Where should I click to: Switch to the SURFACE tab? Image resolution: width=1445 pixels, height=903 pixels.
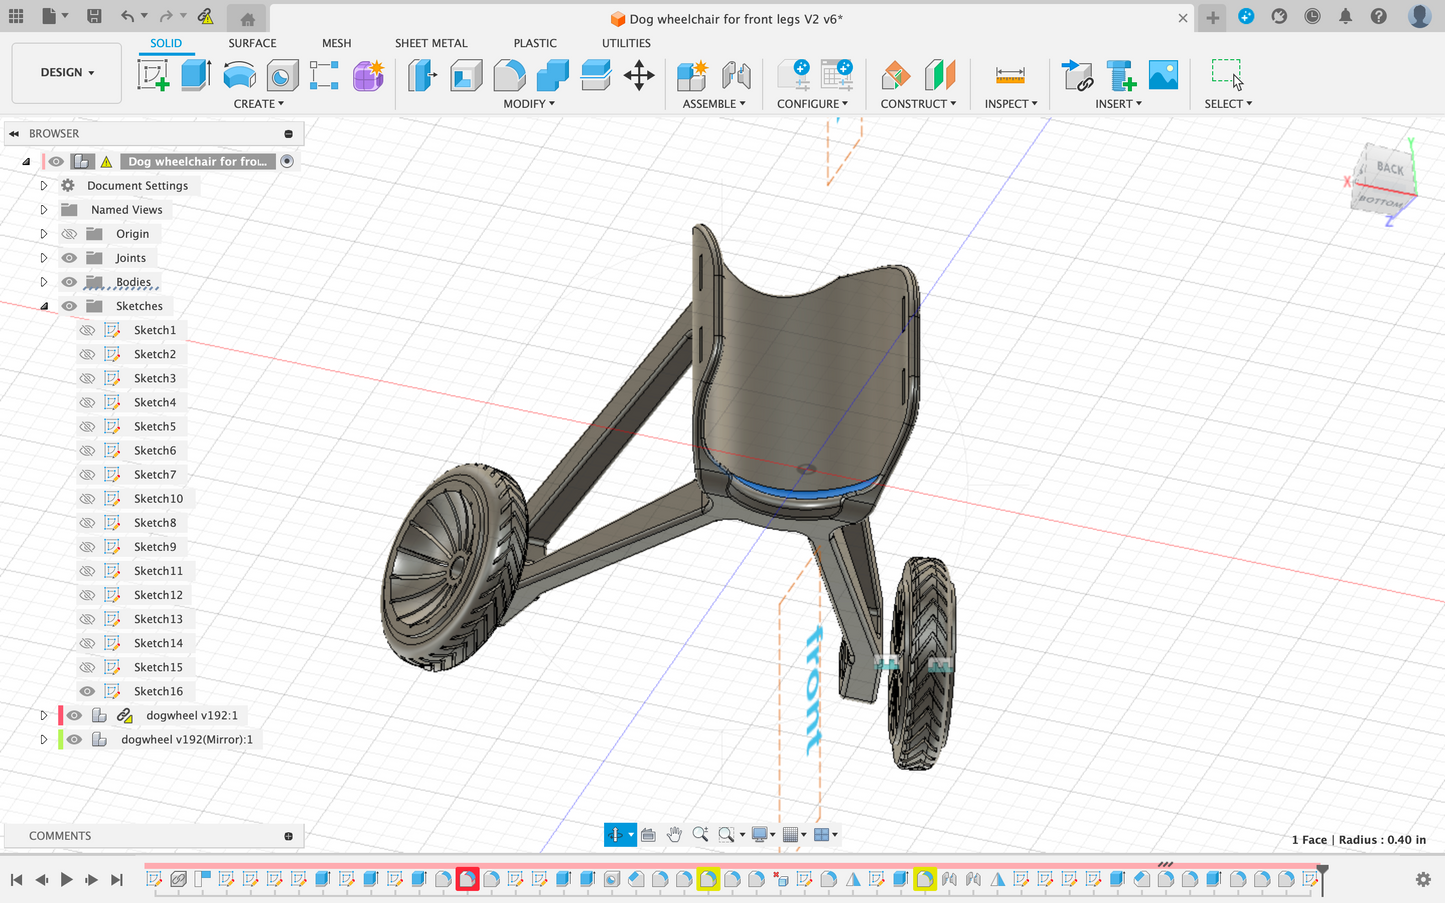252,43
